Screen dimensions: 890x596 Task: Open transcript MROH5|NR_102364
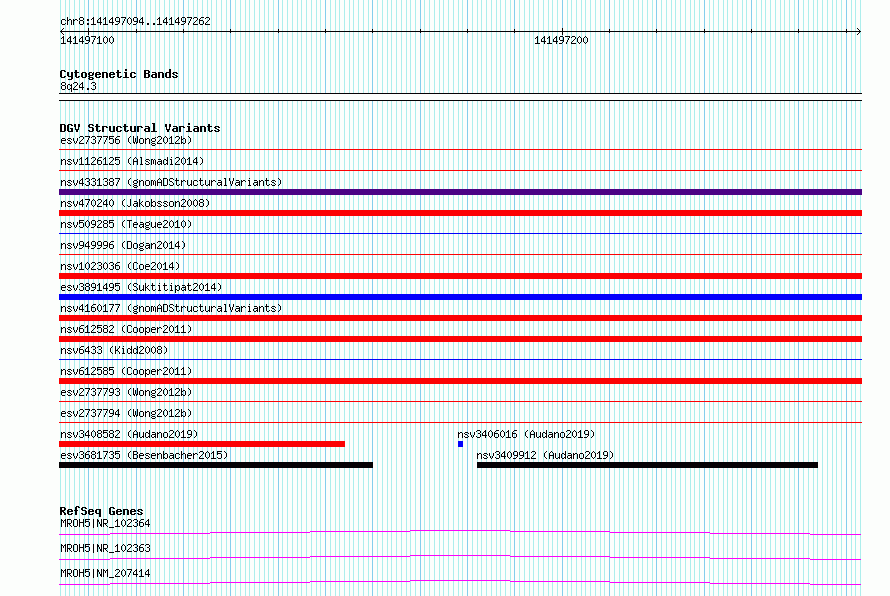(105, 523)
